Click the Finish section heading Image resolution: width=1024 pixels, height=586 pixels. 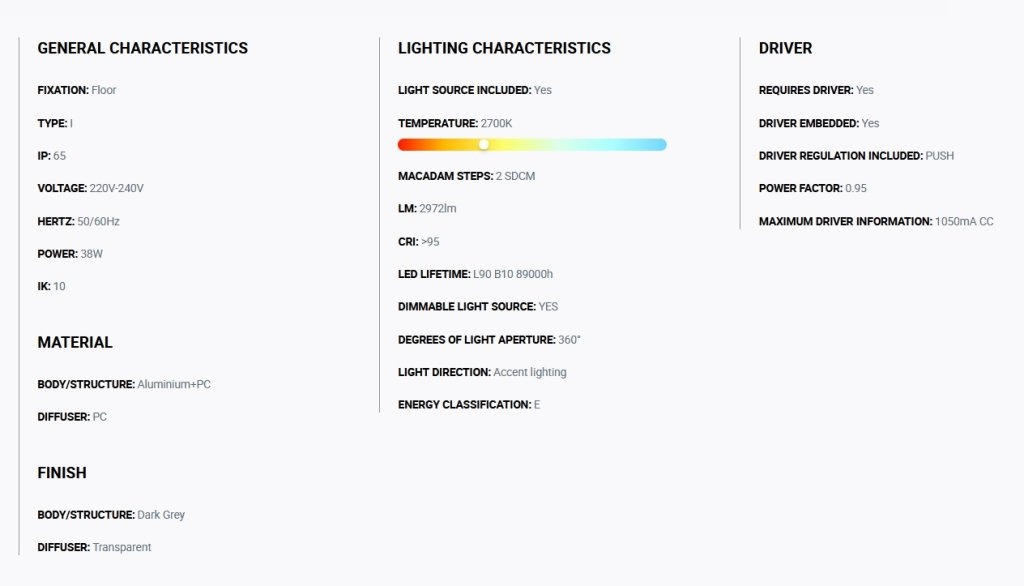[x=61, y=473]
